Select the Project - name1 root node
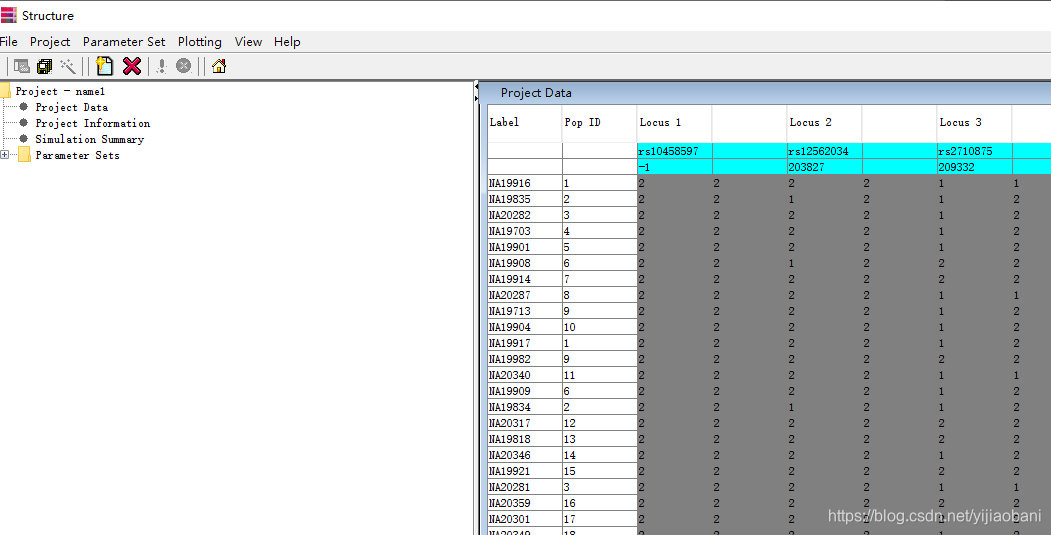1051x535 pixels. click(x=60, y=91)
